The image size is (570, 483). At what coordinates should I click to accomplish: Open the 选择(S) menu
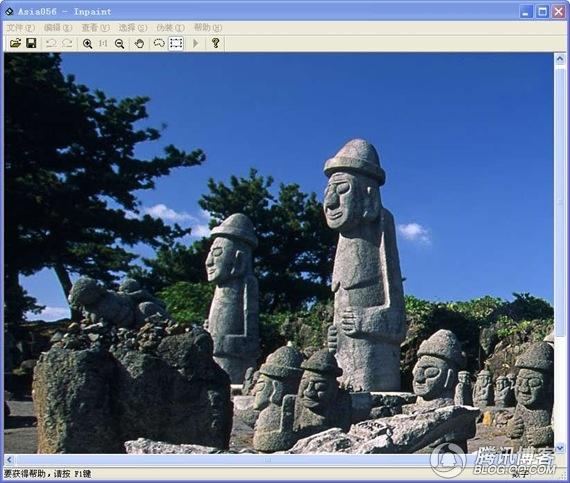point(133,28)
